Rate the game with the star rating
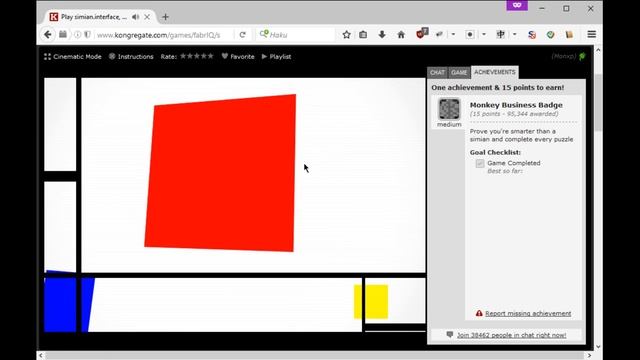640x360 pixels. (x=197, y=56)
